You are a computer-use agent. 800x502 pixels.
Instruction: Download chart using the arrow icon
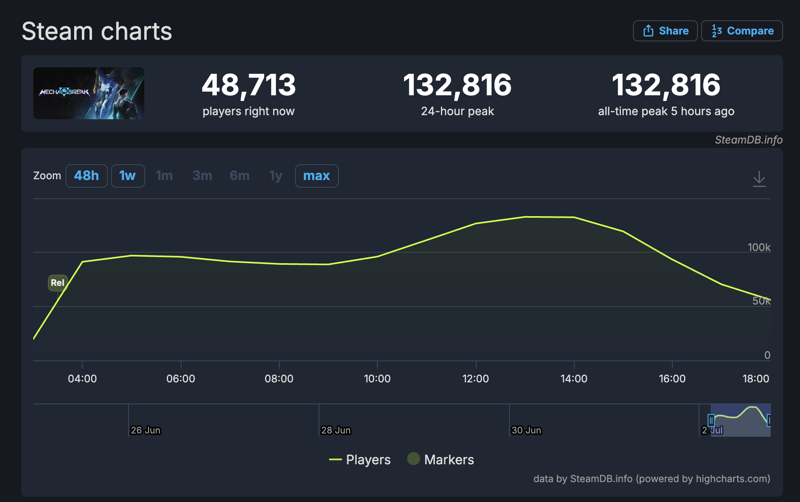tap(759, 179)
